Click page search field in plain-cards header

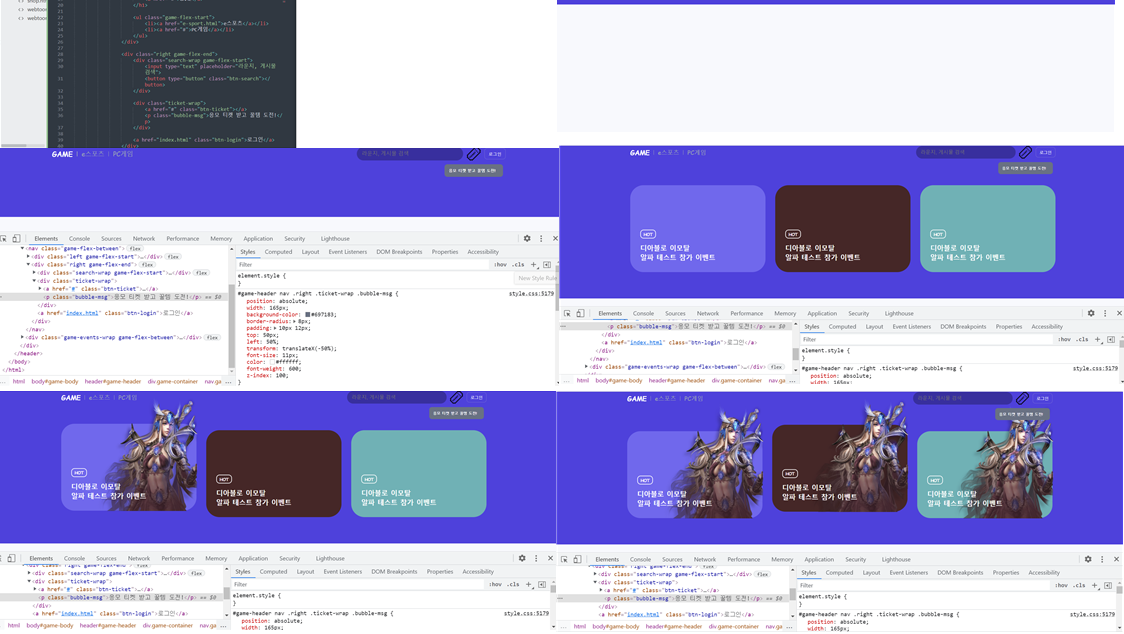point(965,152)
